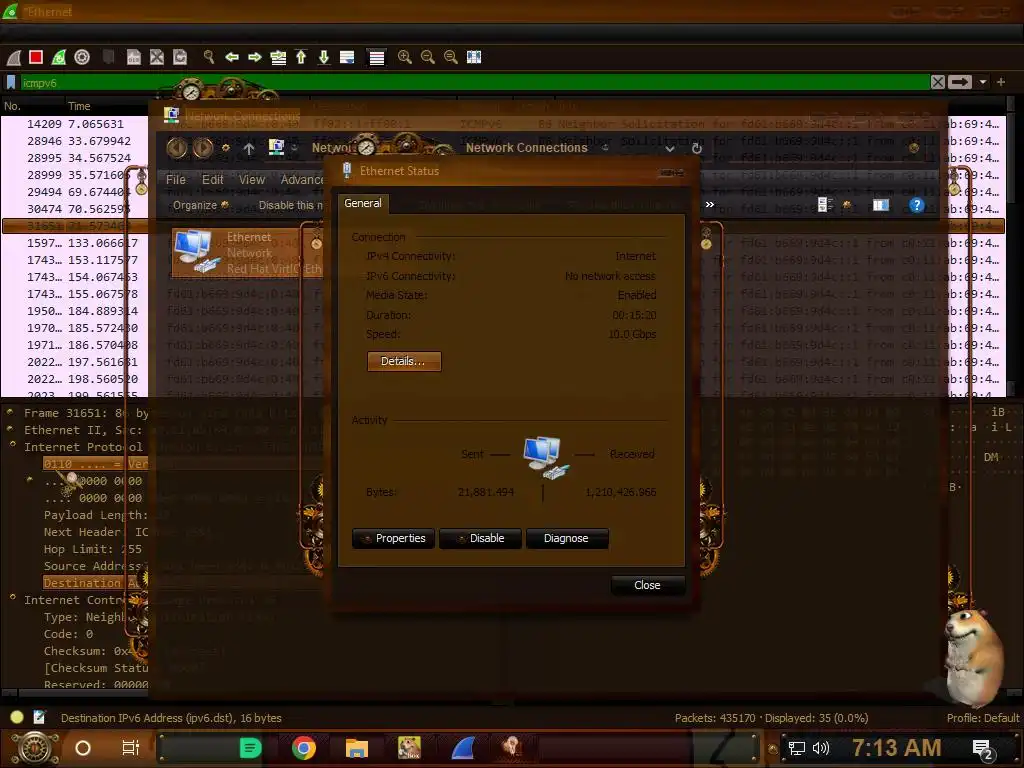Navigate up in Network Connections explorer

(x=249, y=149)
